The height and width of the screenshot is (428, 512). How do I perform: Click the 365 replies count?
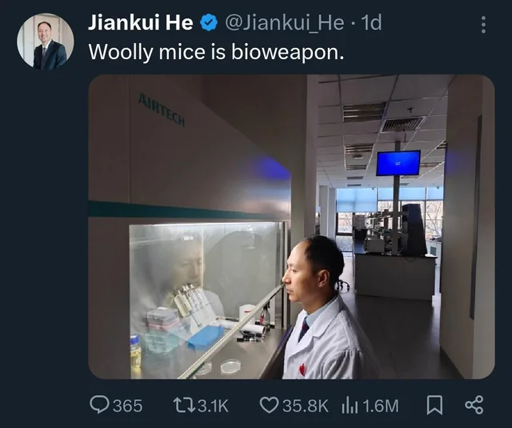127,406
